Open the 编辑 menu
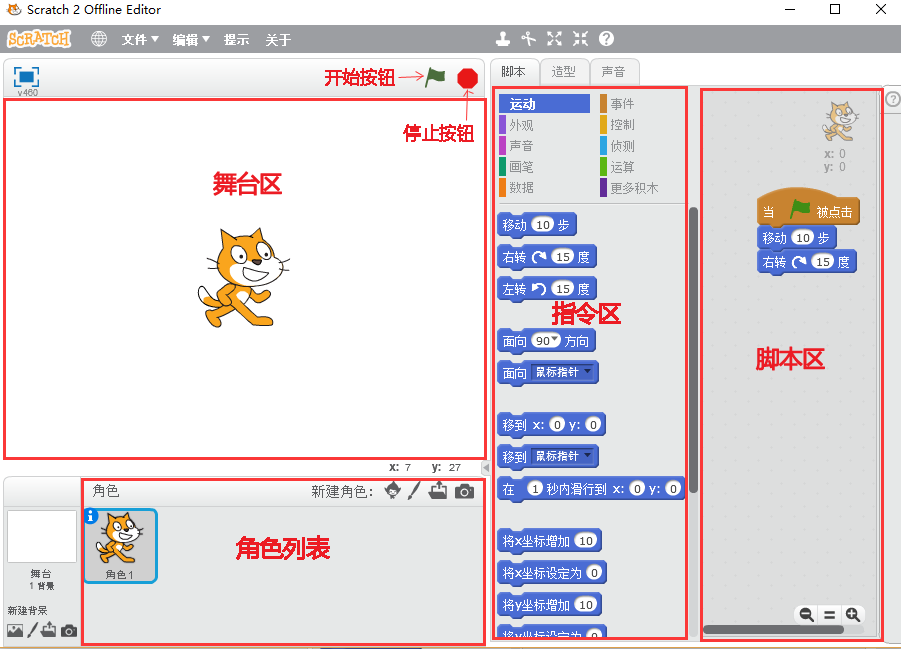This screenshot has width=901, height=649. tap(191, 39)
